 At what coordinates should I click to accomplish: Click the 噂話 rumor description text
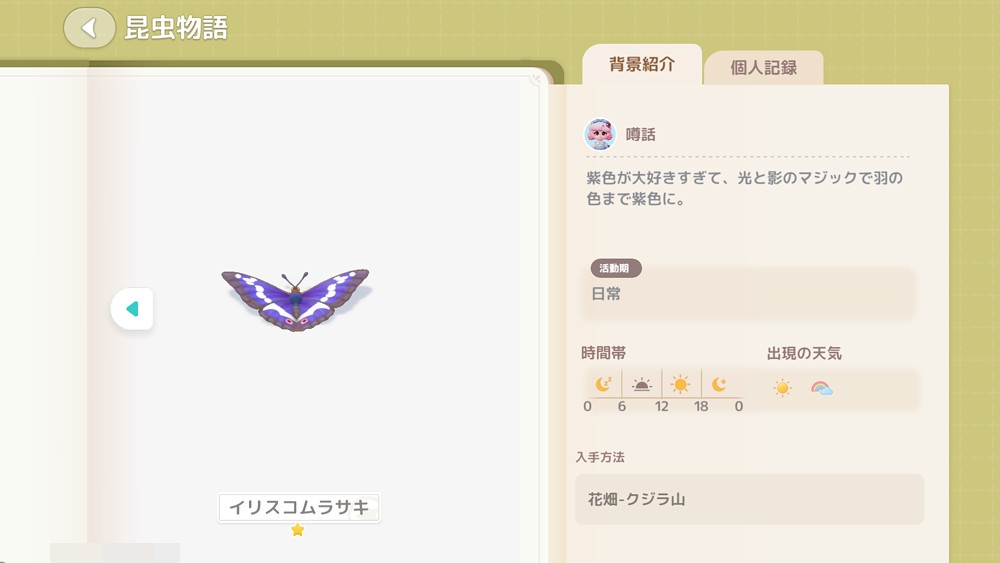744,188
